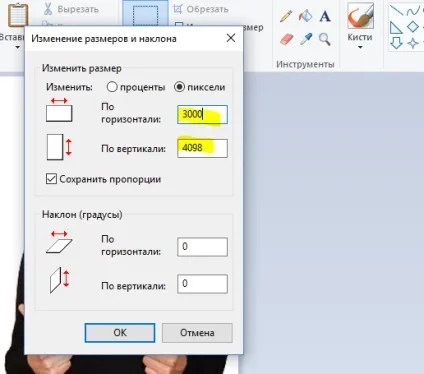Click the Наклон (градусы) group label
The height and width of the screenshot is (374, 424).
coord(82,214)
